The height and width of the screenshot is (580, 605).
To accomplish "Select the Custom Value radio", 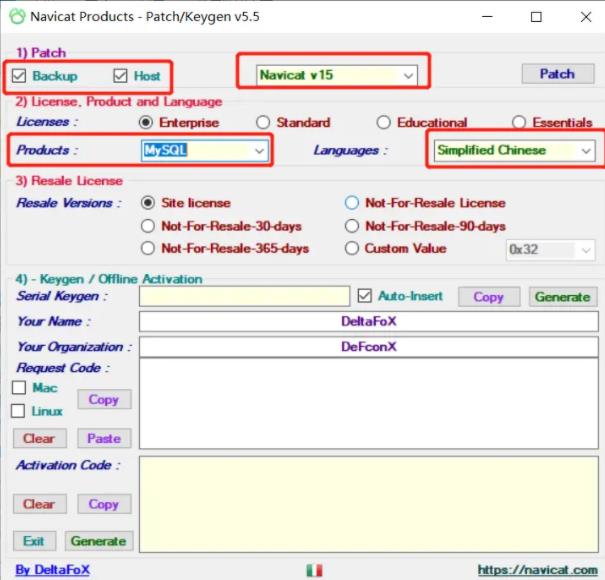I will point(352,248).
